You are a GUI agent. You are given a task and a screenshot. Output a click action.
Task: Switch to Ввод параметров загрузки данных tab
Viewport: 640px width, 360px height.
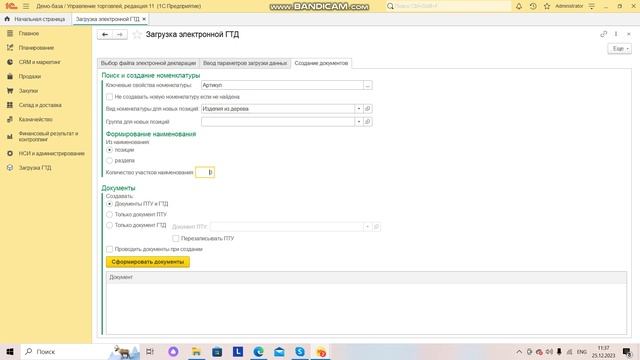(245, 63)
